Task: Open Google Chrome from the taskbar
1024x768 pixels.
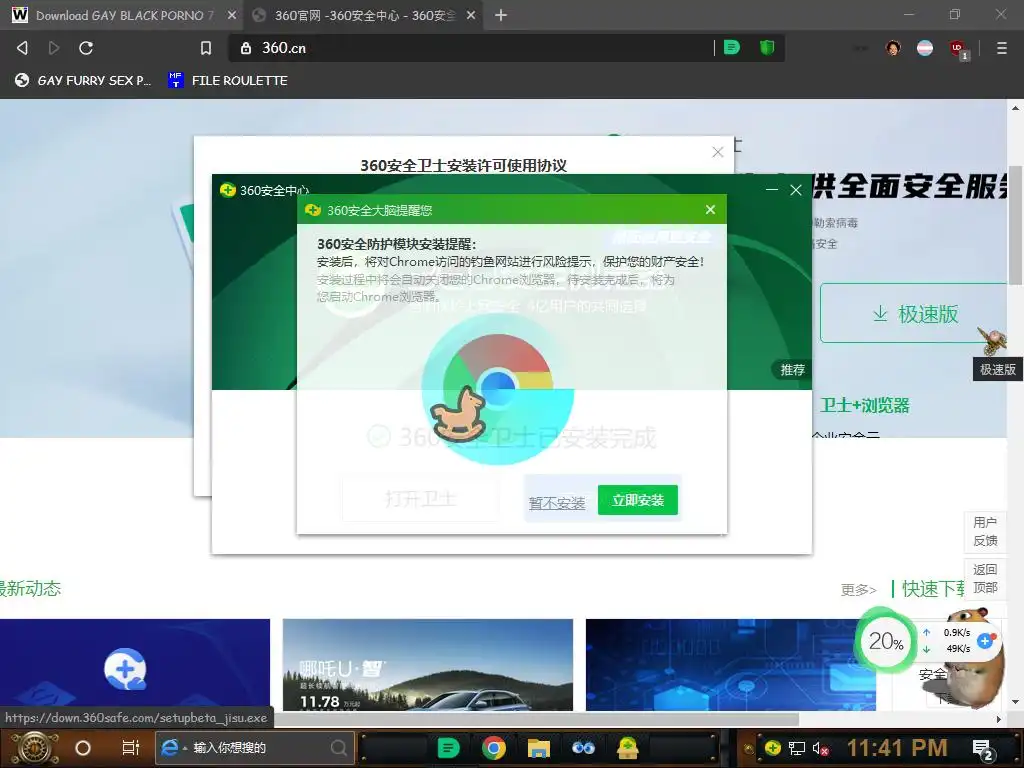Action: [494, 748]
